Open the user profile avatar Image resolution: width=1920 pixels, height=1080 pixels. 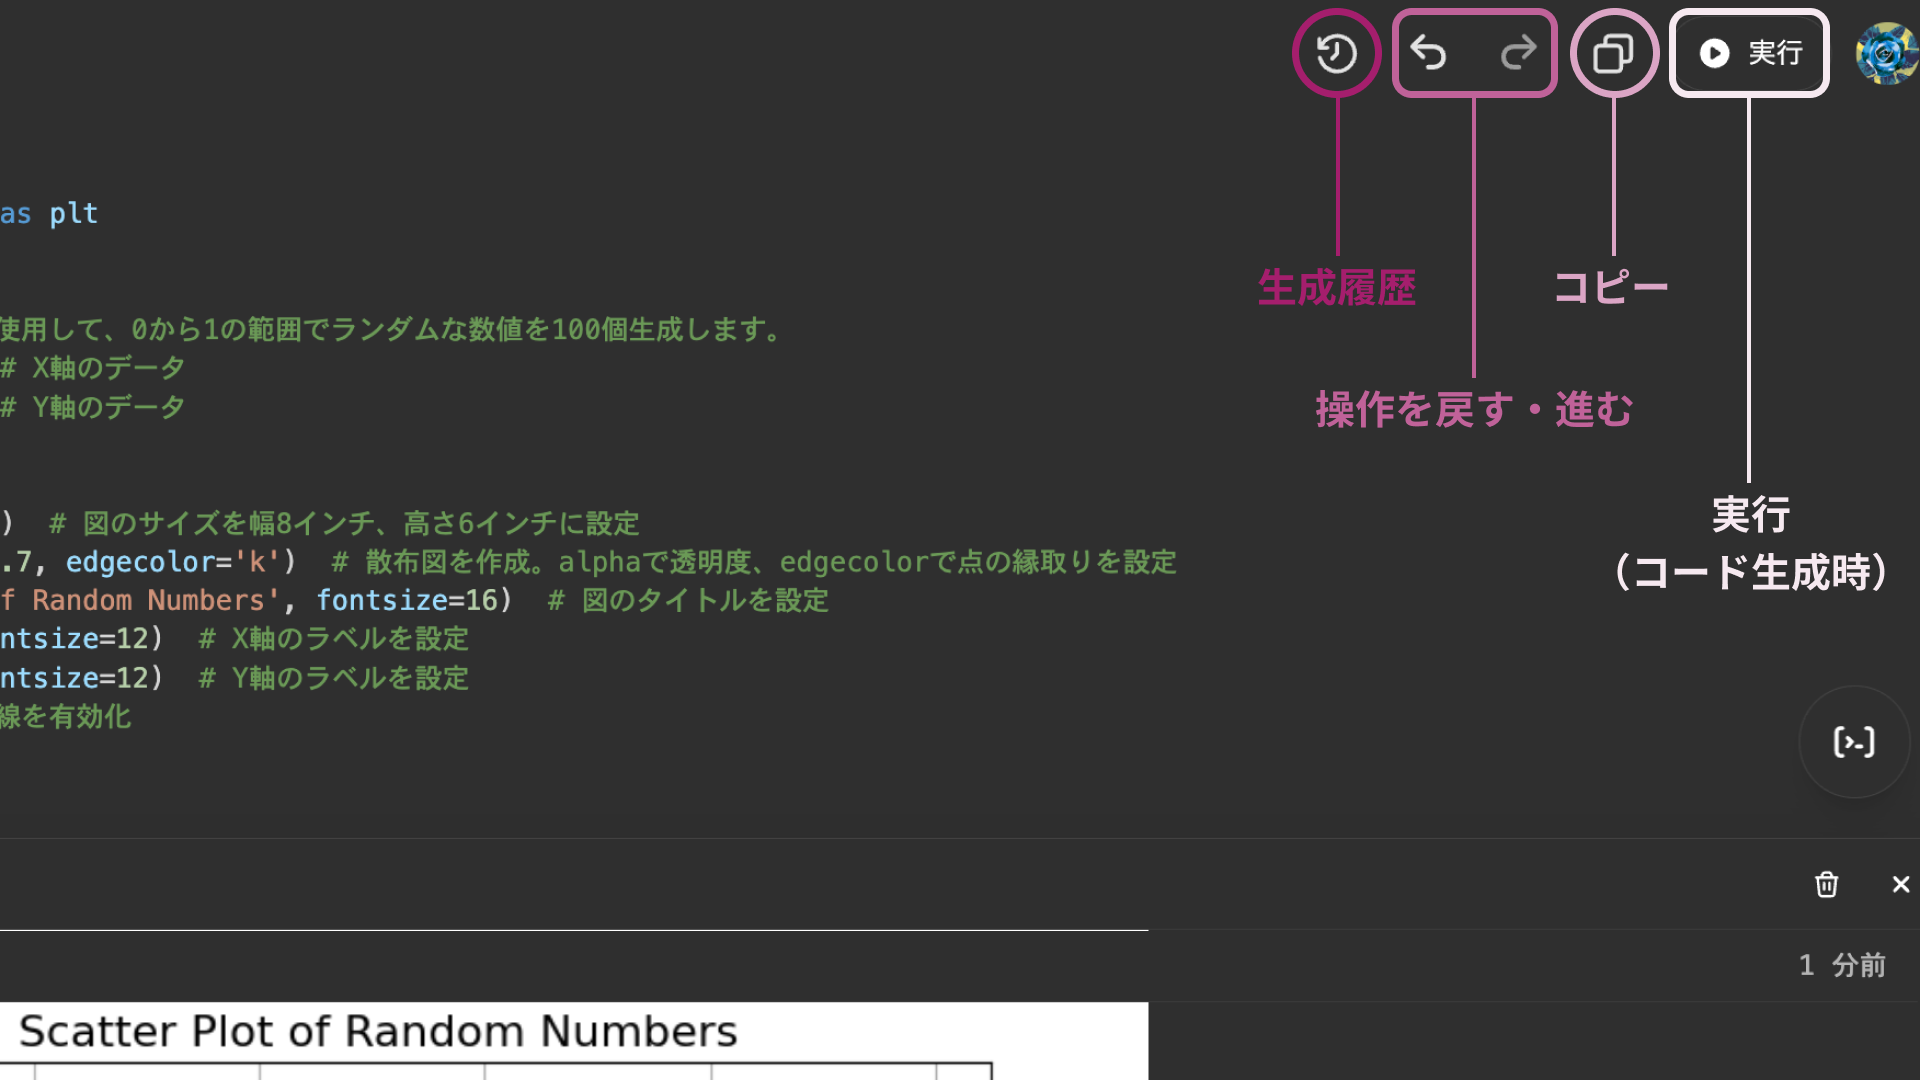(1886, 53)
